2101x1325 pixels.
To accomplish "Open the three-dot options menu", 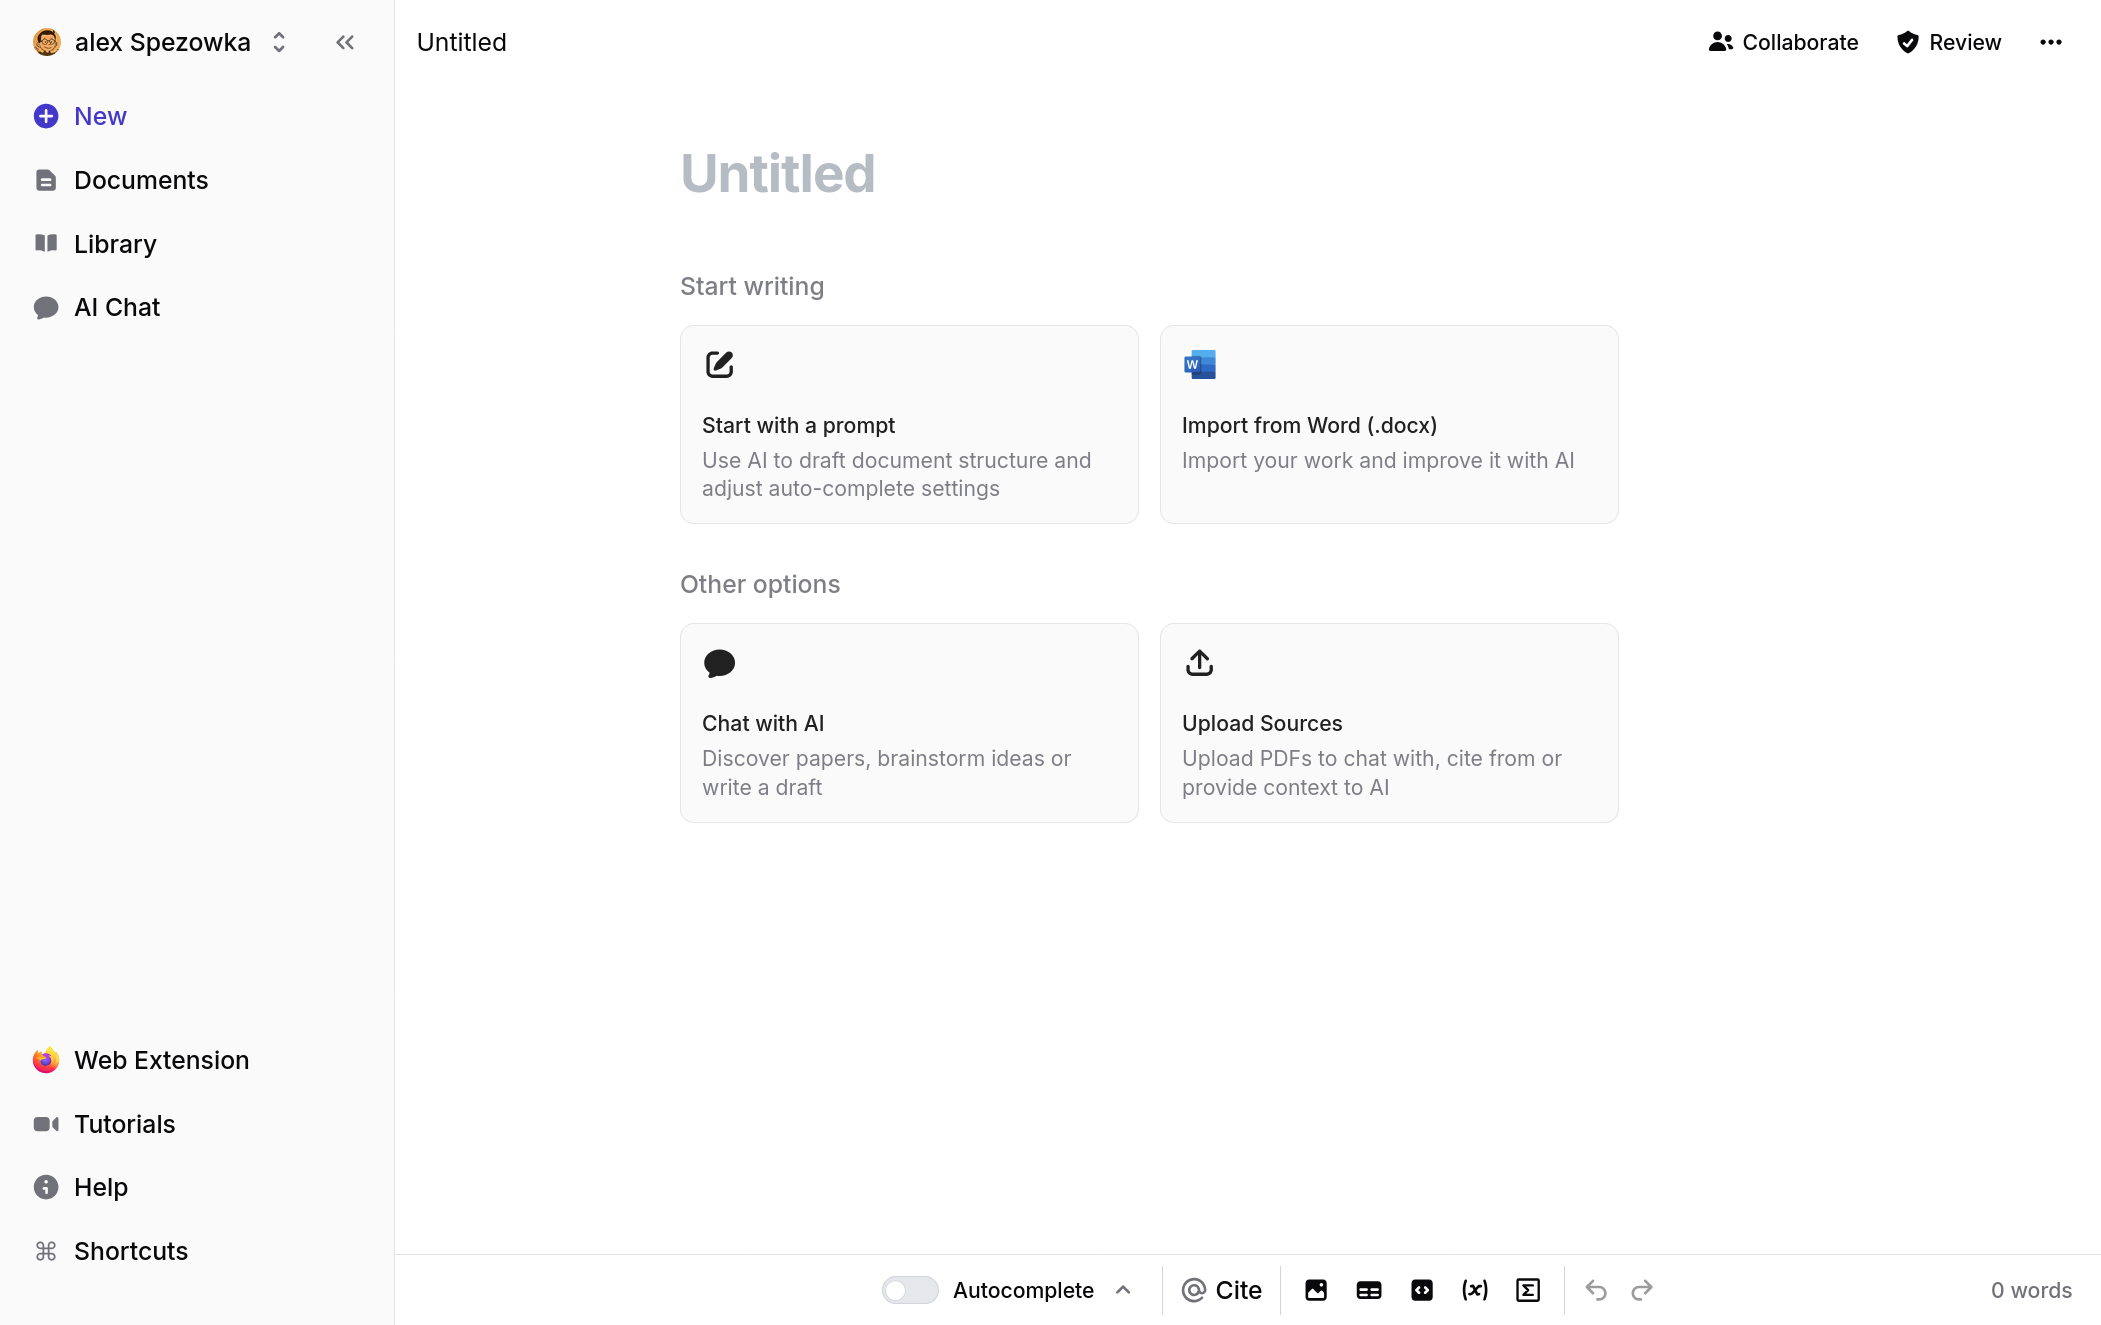I will coord(2052,42).
